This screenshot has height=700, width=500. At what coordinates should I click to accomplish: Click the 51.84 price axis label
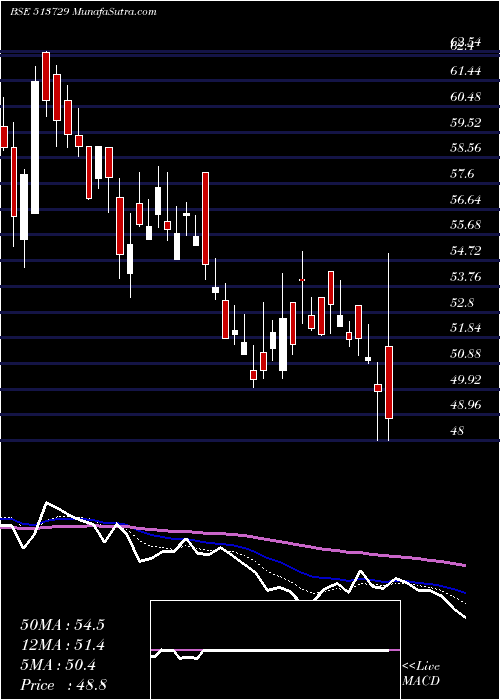(466, 328)
